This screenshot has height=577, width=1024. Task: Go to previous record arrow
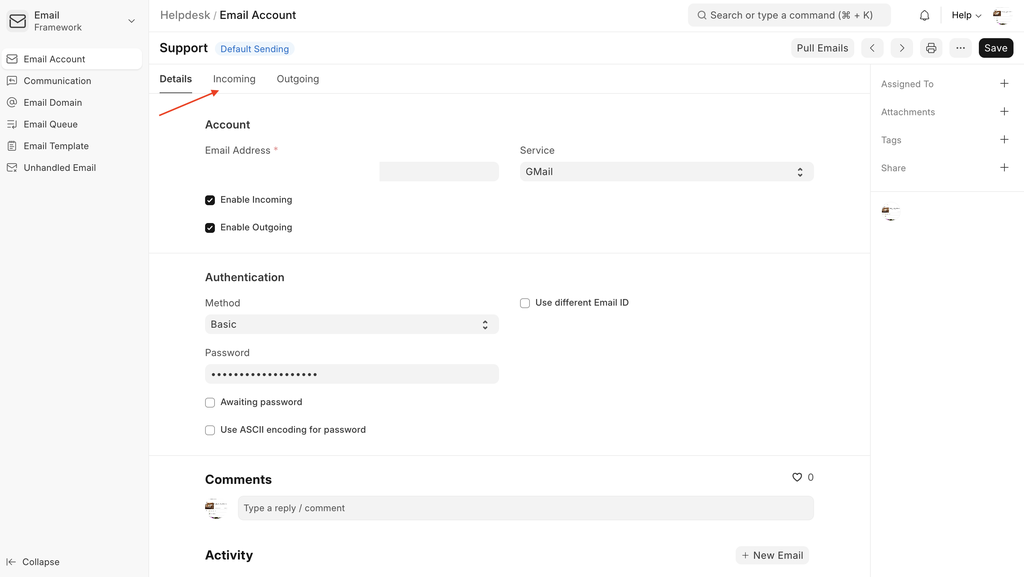(872, 48)
